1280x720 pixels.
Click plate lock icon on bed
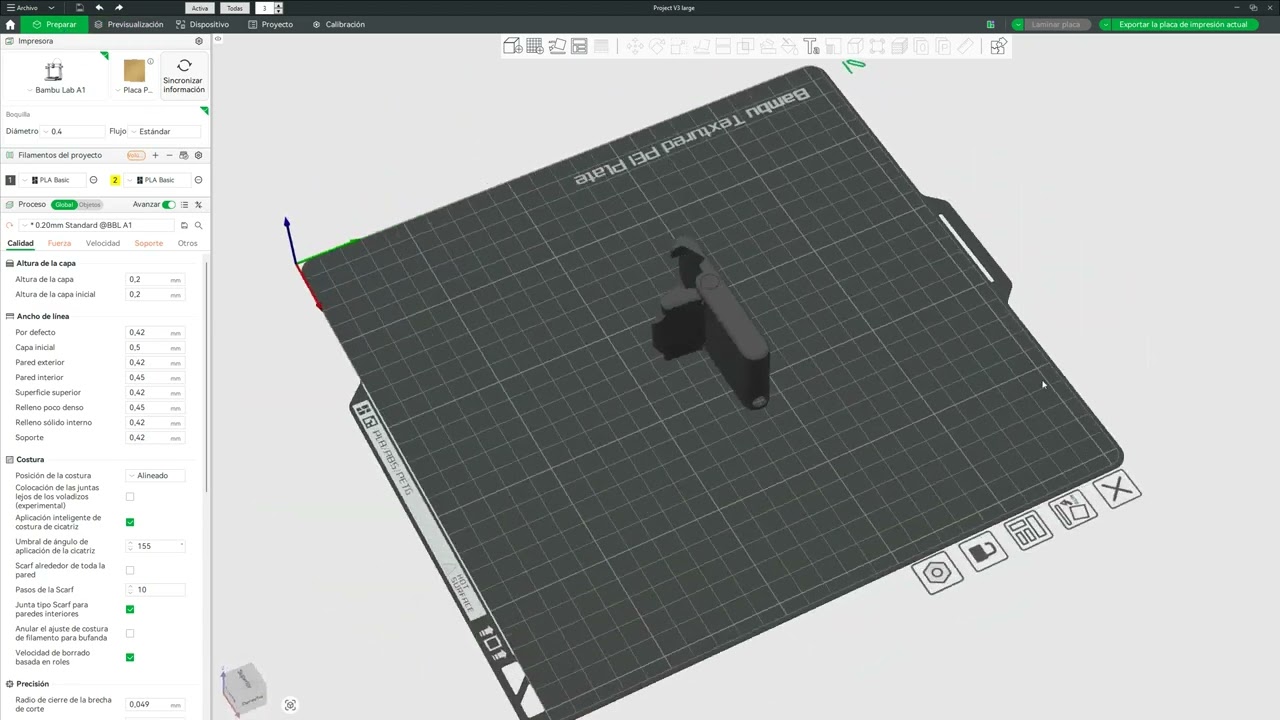pyautogui.click(x=983, y=551)
